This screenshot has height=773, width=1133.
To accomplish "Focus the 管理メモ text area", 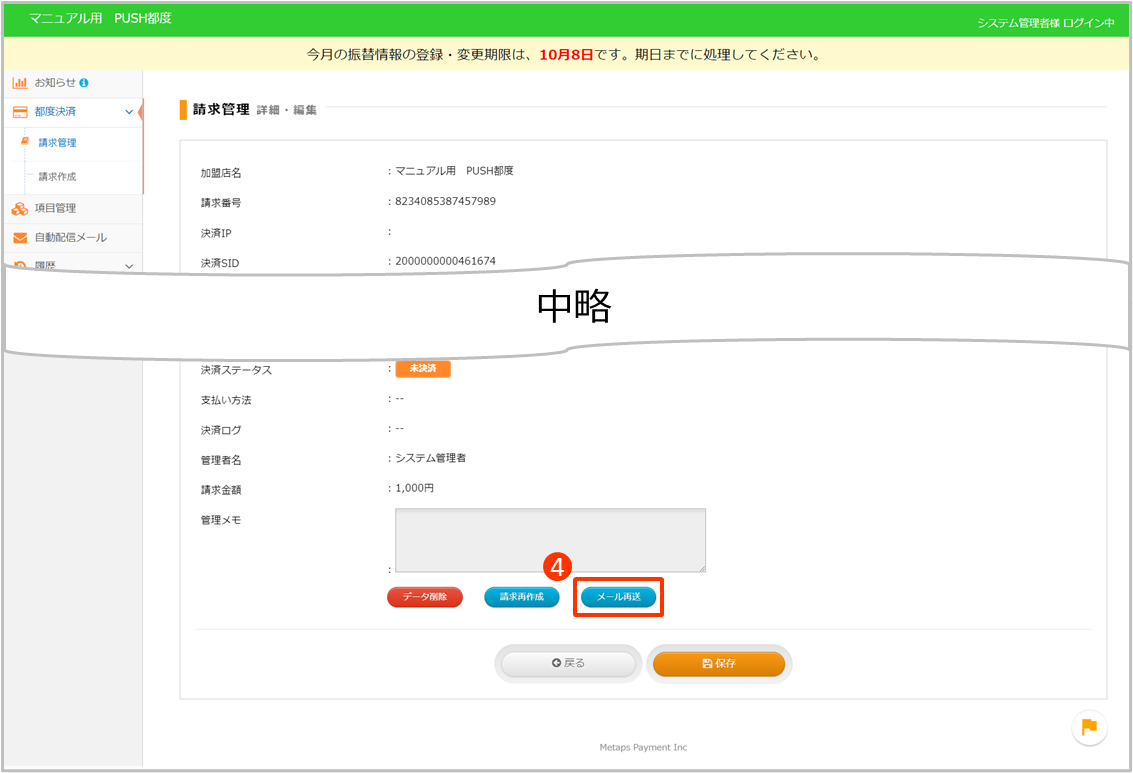I will [550, 540].
